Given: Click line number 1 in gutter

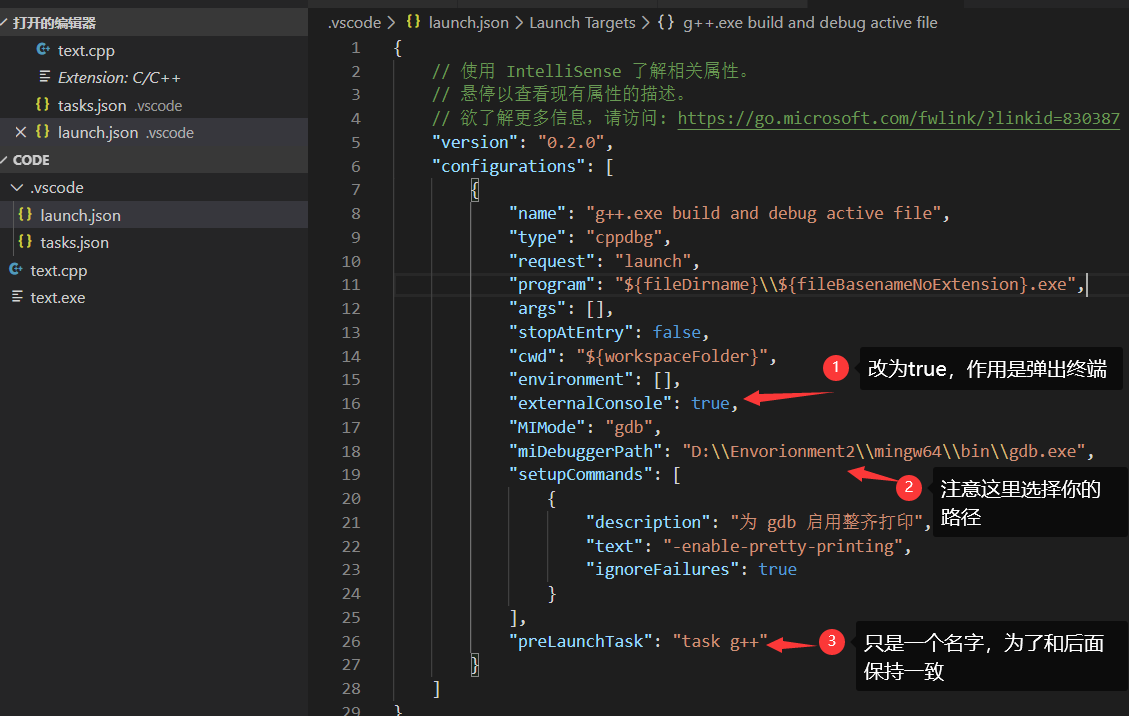Looking at the screenshot, I should tap(356, 48).
